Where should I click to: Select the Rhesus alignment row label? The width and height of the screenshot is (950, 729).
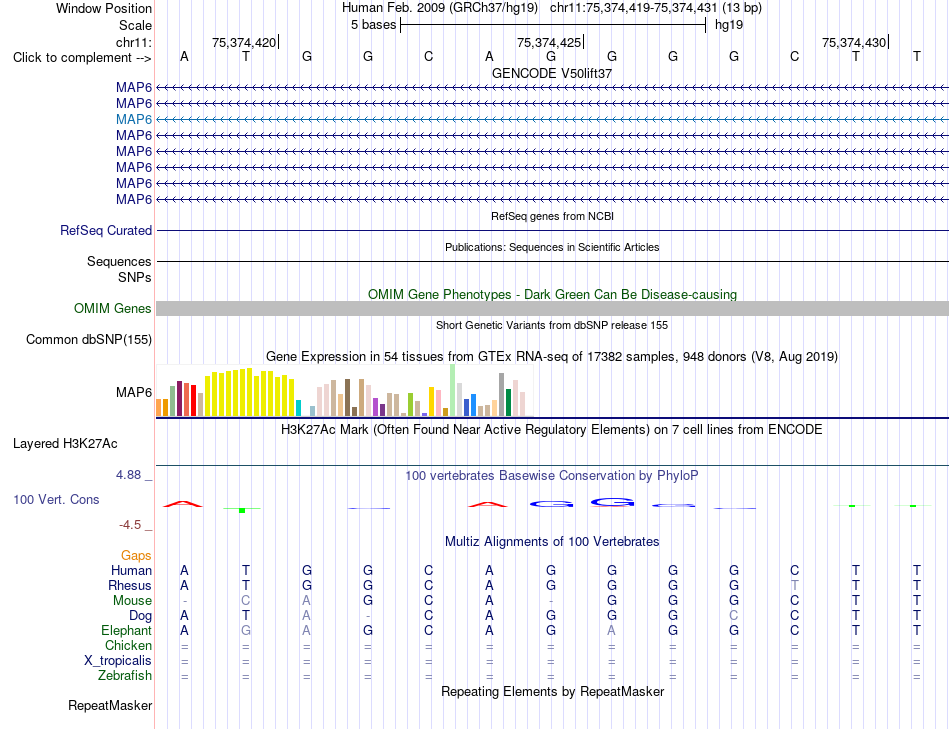(130, 586)
